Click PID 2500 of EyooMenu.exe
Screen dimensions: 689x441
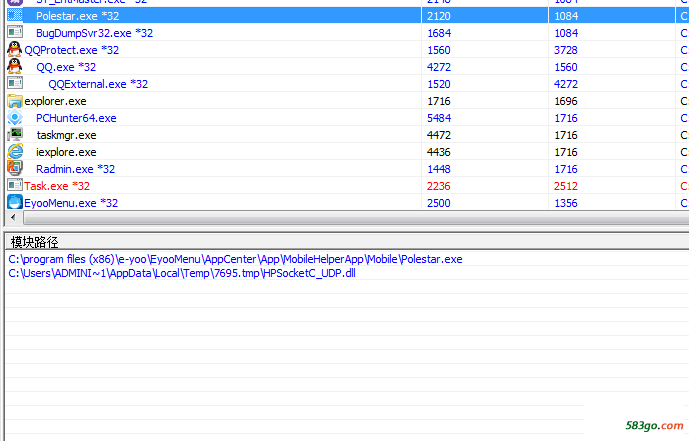click(439, 203)
